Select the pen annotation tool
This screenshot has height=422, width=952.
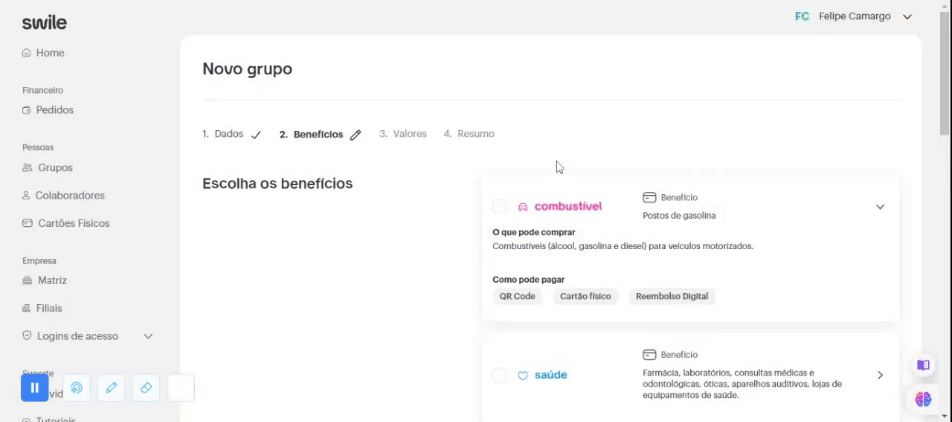tap(111, 387)
